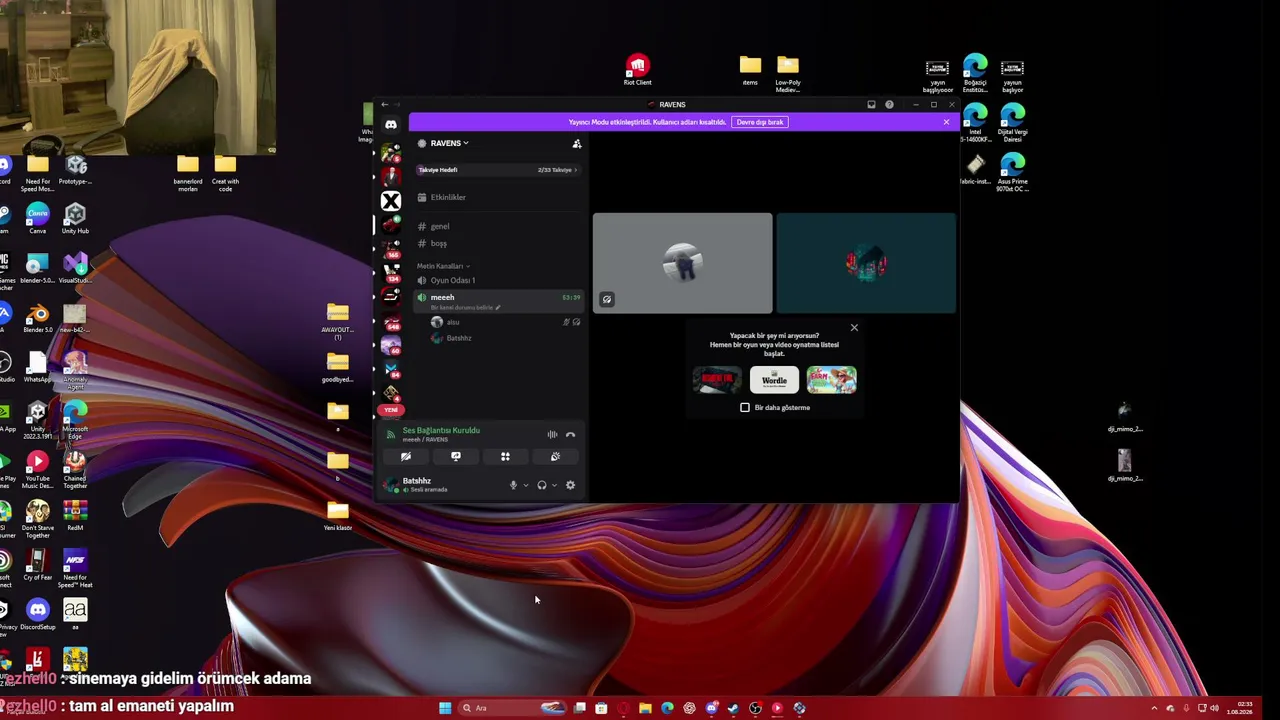Open Microsoft Edge desktop shortcut
Image resolution: width=1280 pixels, height=720 pixels.
click(x=75, y=419)
